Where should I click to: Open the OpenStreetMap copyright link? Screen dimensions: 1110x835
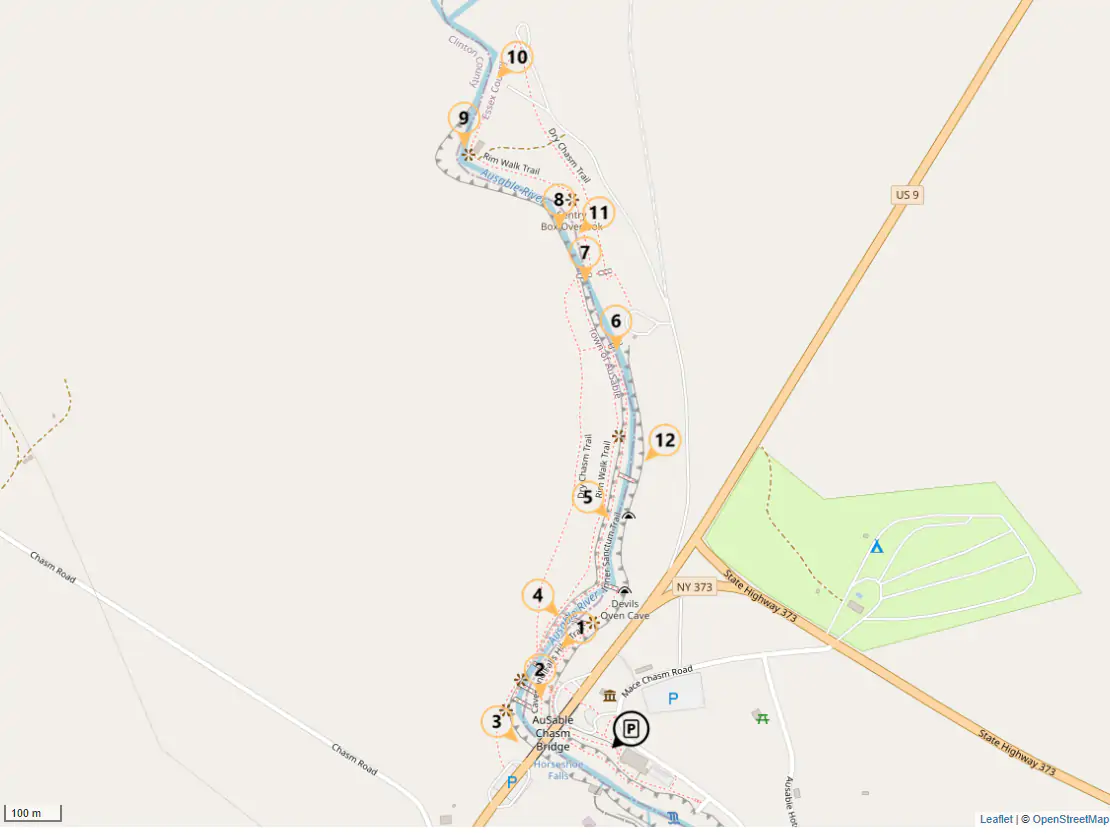click(1070, 819)
